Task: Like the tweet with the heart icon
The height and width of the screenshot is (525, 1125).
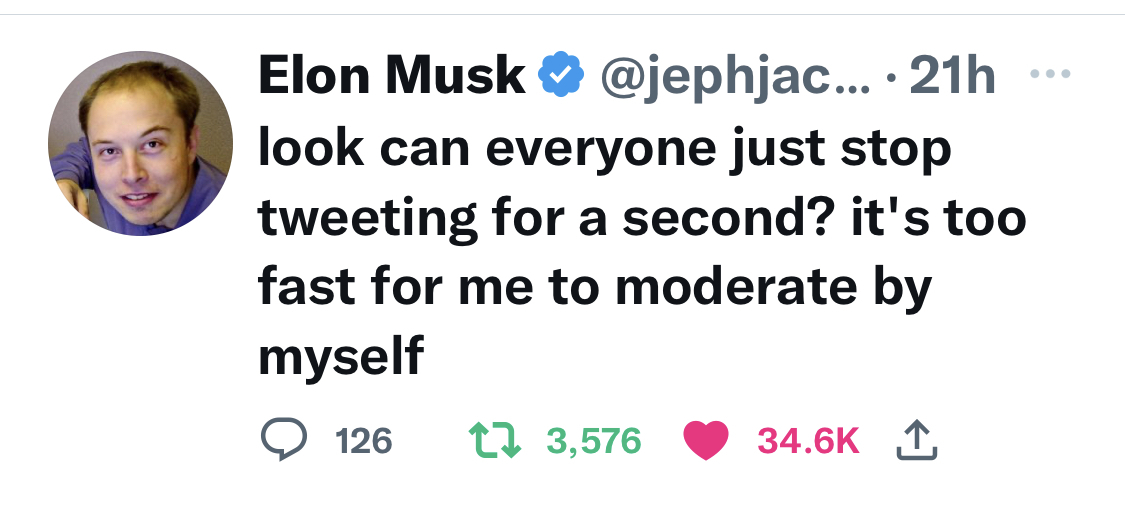Action: [705, 440]
